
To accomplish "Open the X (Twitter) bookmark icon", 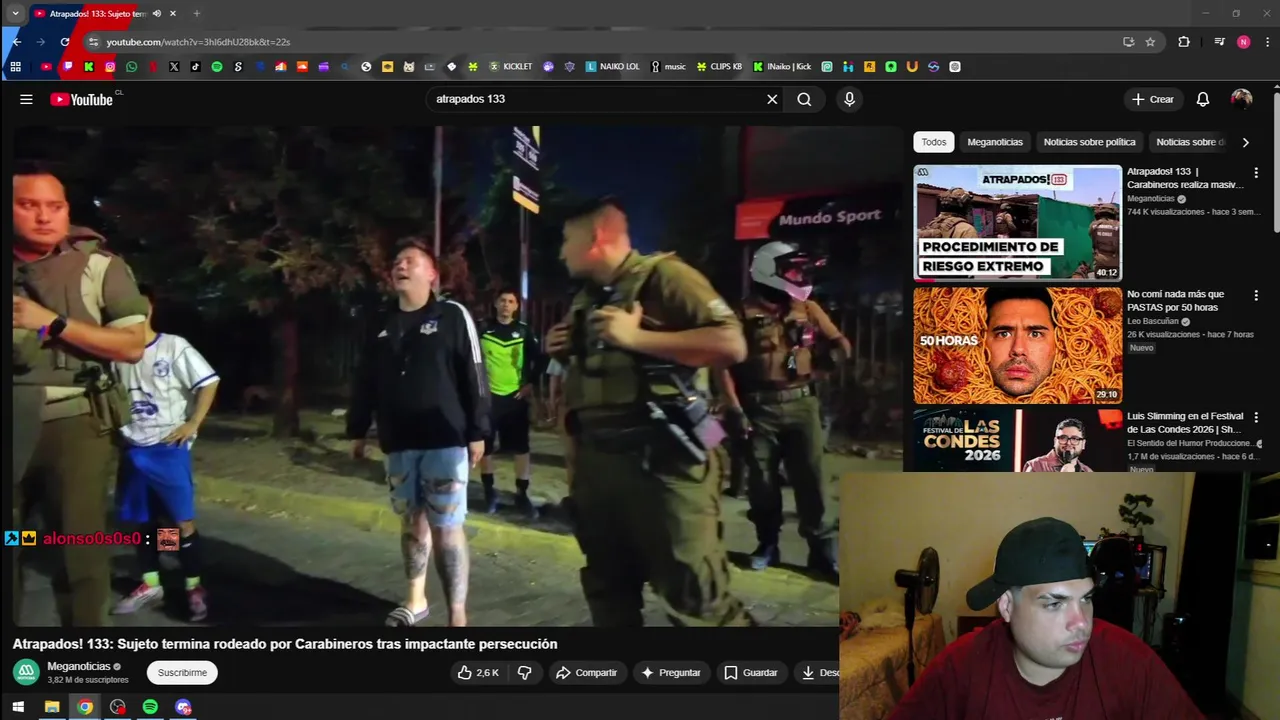I will point(174,67).
